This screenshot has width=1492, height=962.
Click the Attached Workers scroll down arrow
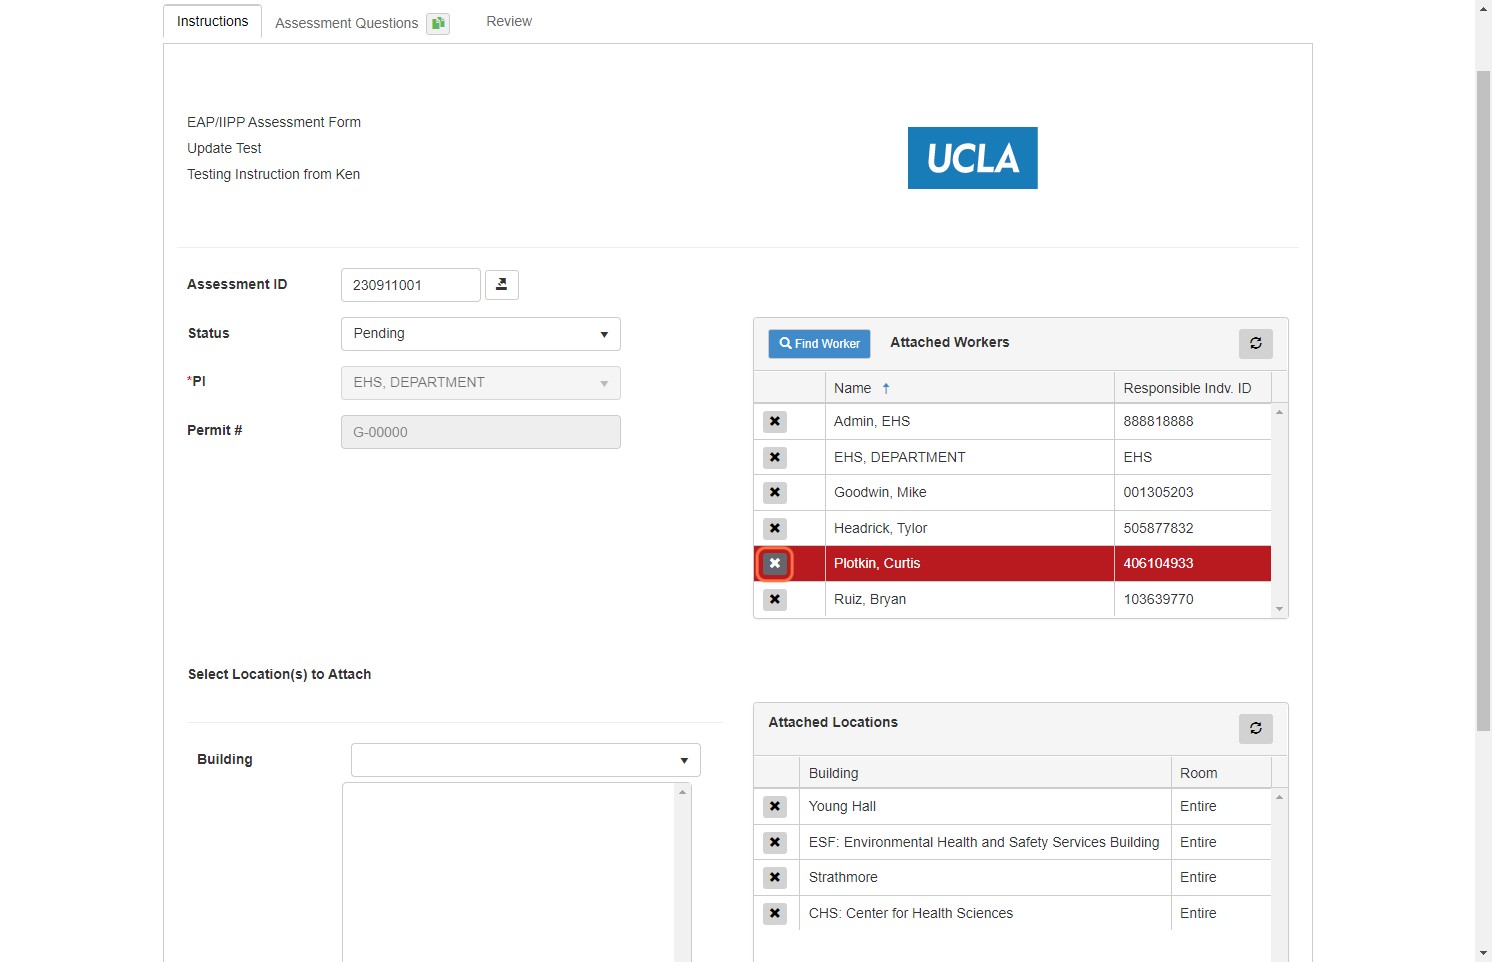(x=1280, y=609)
